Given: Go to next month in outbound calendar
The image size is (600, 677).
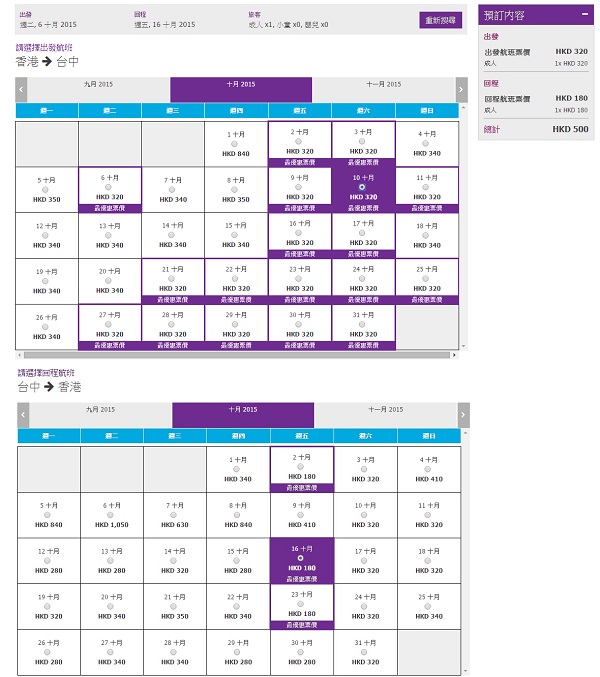Looking at the screenshot, I should pyautogui.click(x=464, y=90).
